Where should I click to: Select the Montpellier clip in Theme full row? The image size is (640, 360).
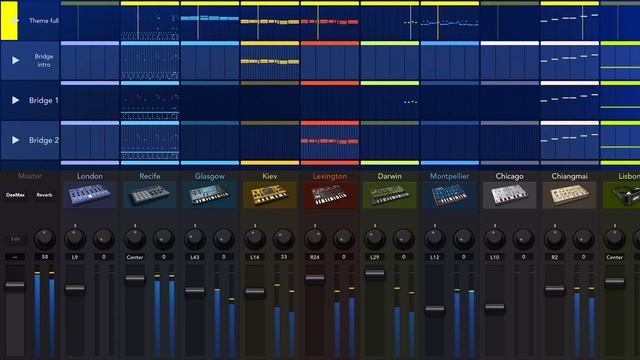coord(450,20)
